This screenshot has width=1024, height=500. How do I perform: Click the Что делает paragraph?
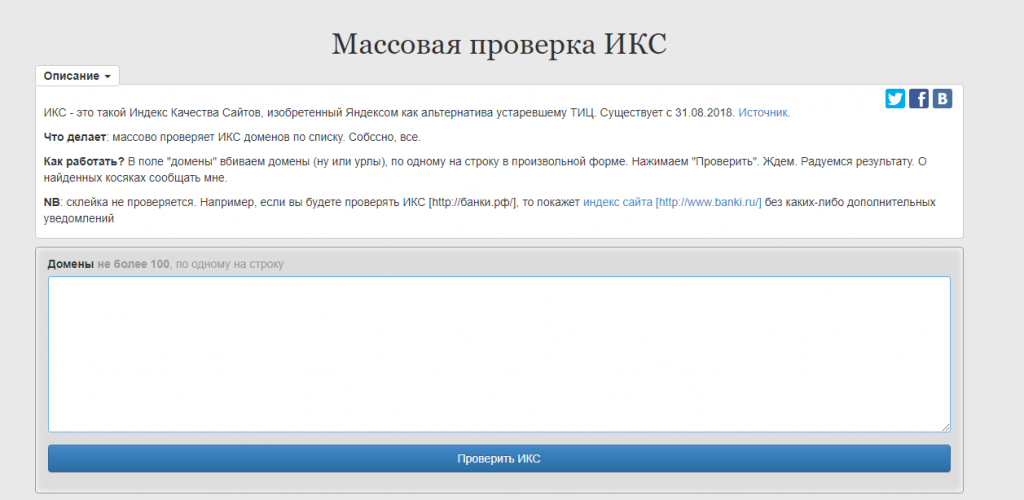[232, 138]
